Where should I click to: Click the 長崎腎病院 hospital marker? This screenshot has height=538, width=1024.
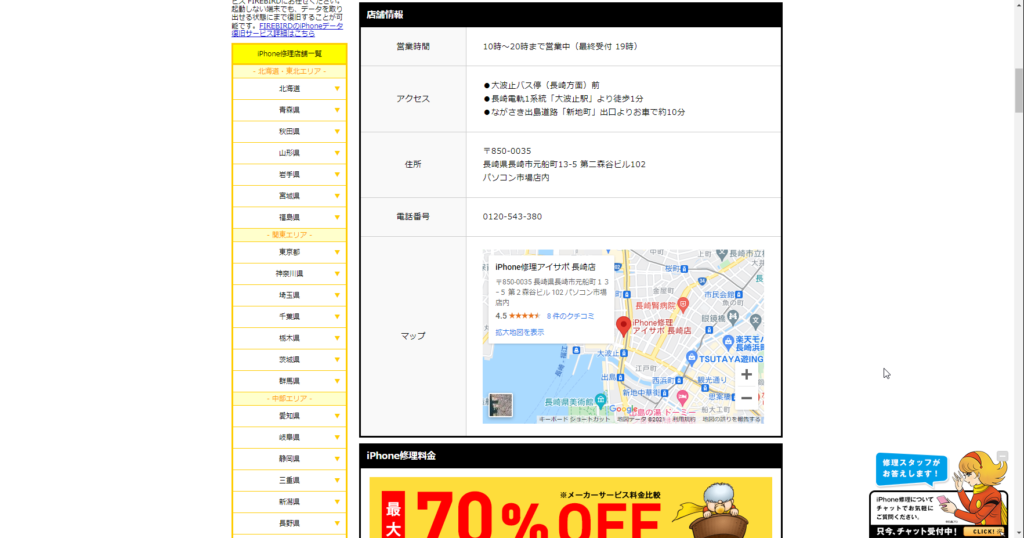(683, 304)
